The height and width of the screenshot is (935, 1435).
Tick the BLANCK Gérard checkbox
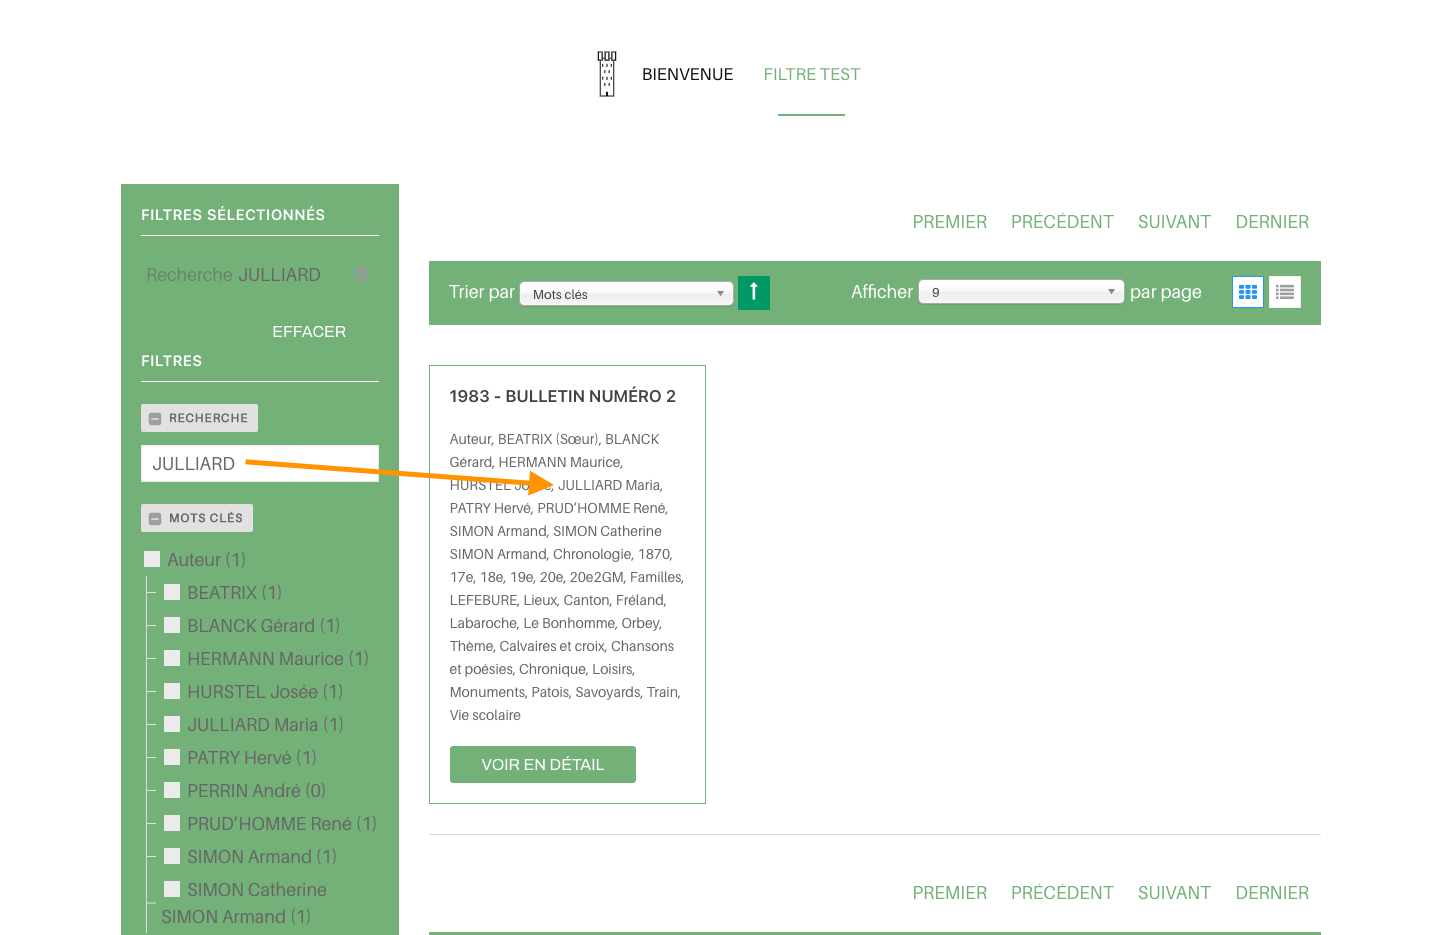172,625
